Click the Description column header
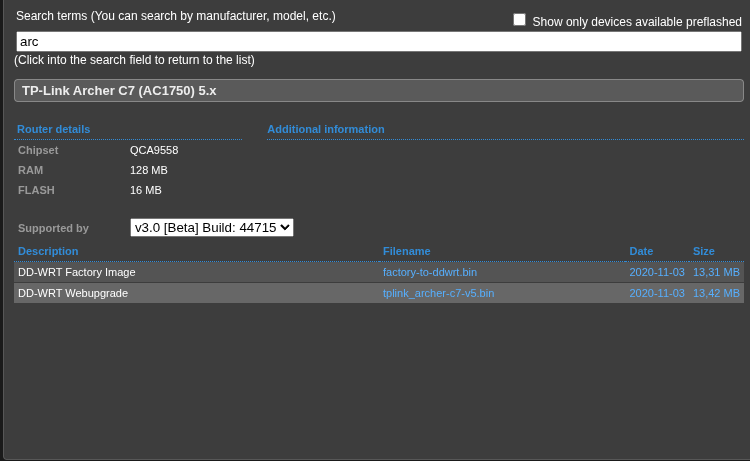The image size is (750, 461). coord(48,251)
